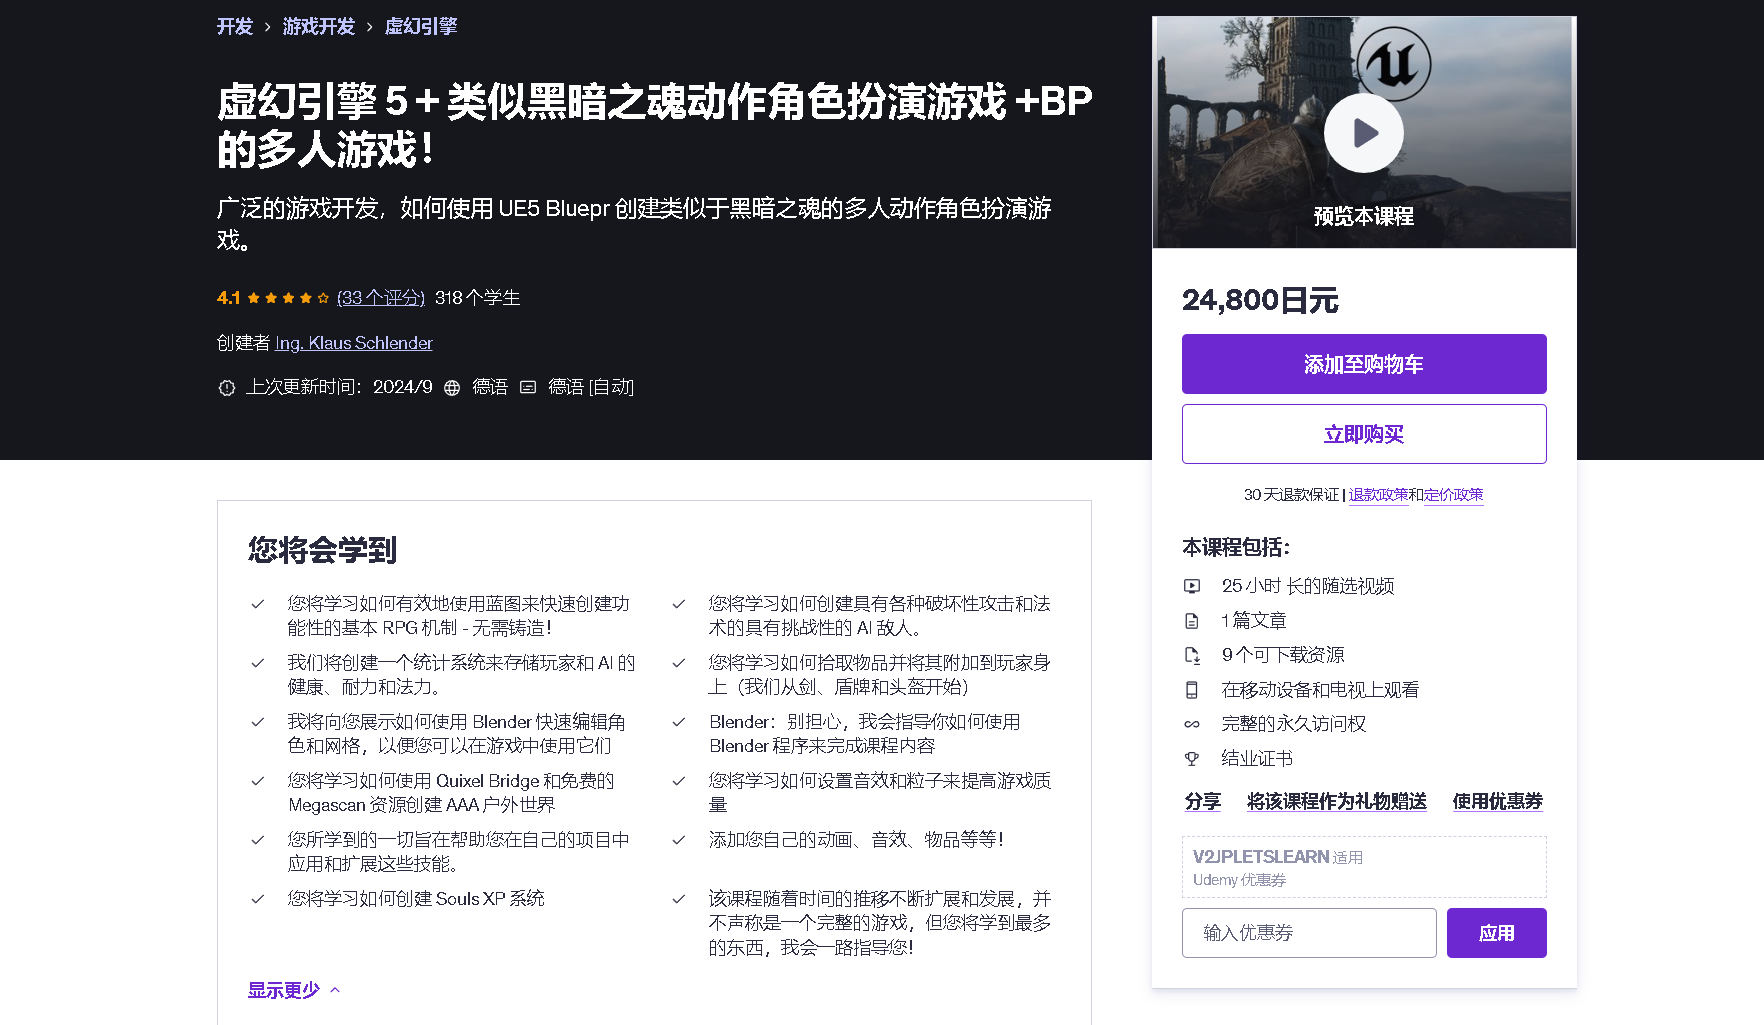Click the article icon beside 1篇文章

coord(1192,621)
